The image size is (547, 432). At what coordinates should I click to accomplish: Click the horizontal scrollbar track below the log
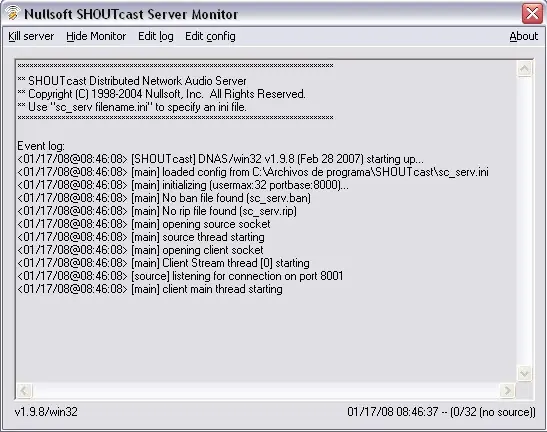pos(266,390)
